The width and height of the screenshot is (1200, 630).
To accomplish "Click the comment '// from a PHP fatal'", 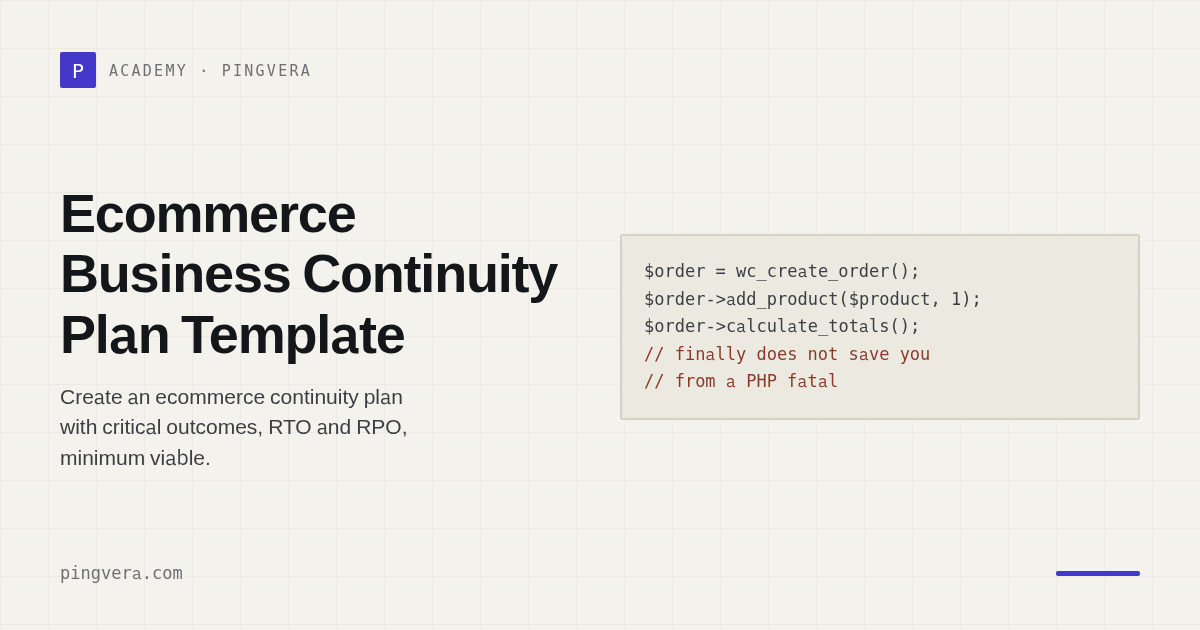I will click(740, 381).
